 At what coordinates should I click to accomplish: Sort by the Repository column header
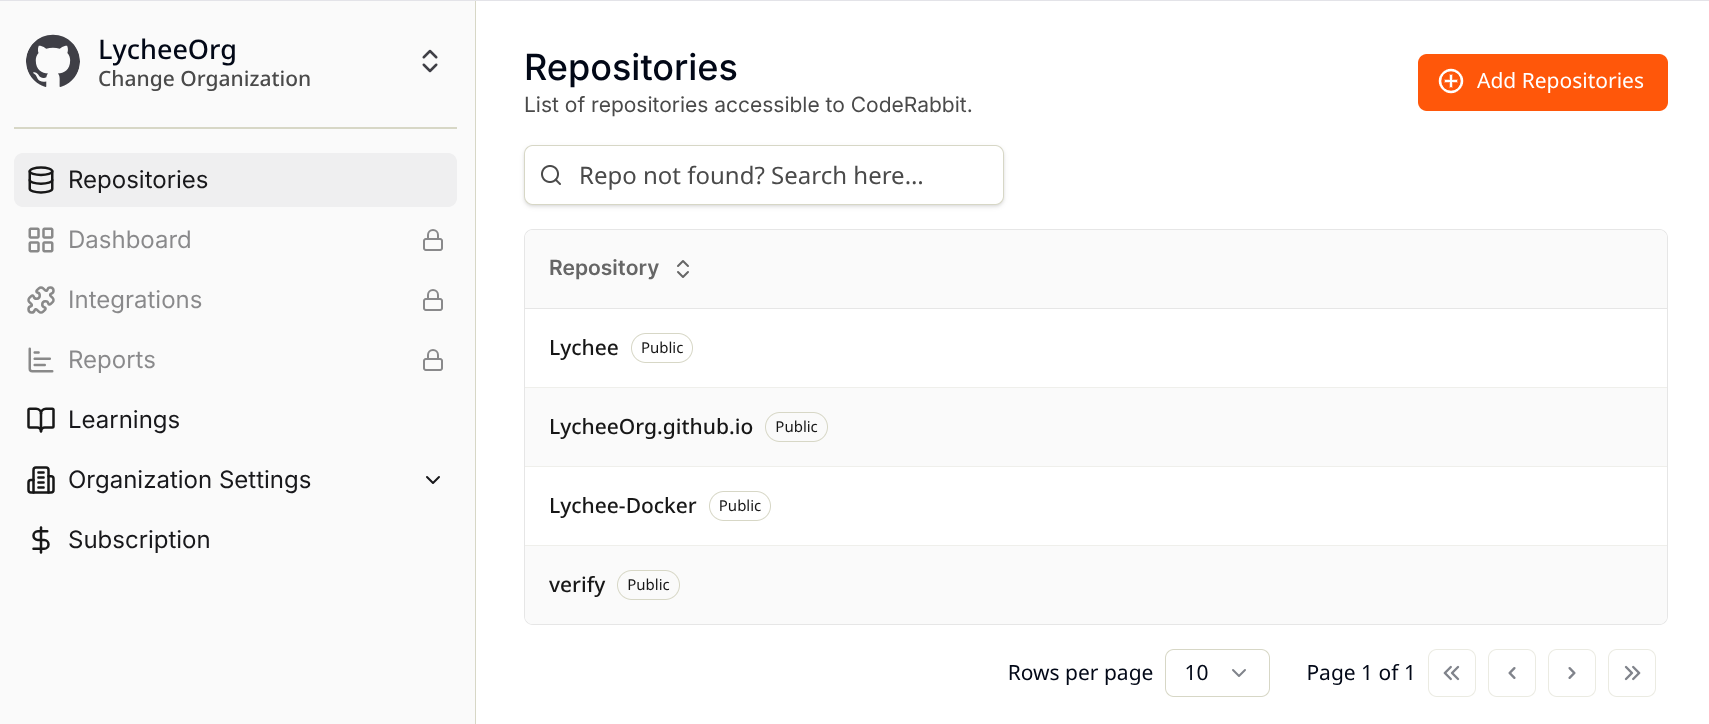tap(619, 268)
